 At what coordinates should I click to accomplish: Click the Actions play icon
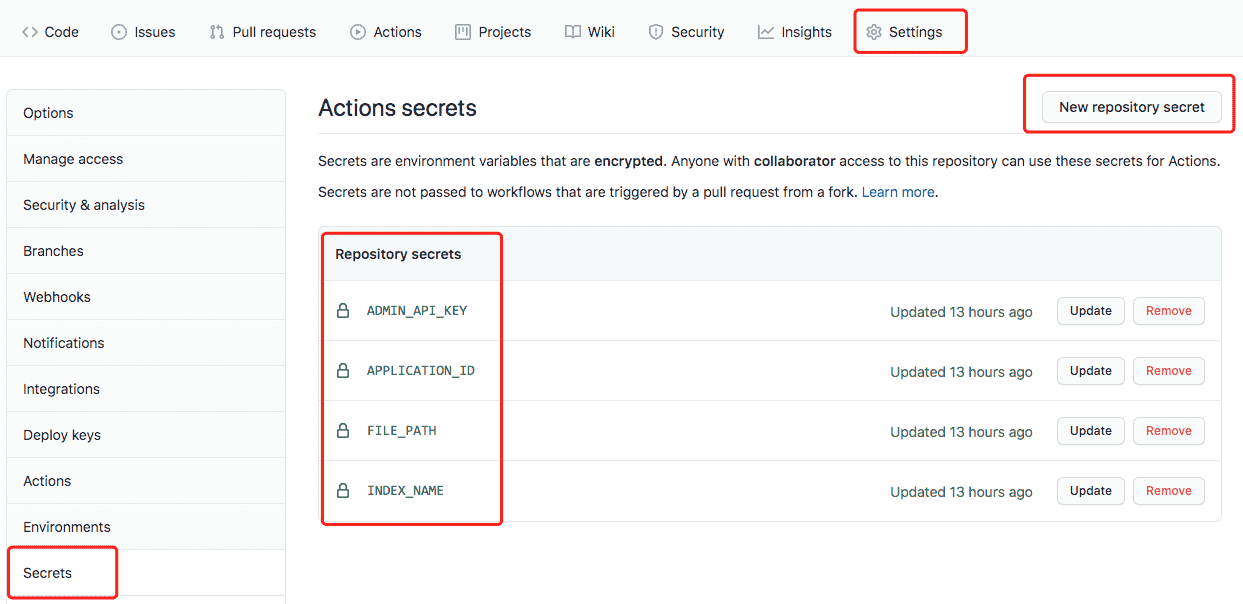pyautogui.click(x=358, y=32)
